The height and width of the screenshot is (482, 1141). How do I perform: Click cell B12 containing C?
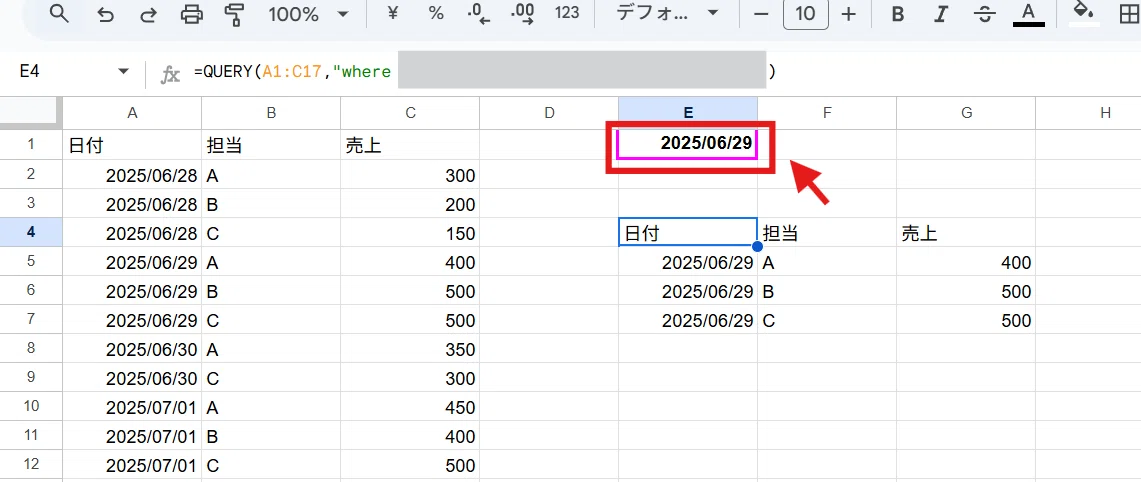tap(271, 465)
